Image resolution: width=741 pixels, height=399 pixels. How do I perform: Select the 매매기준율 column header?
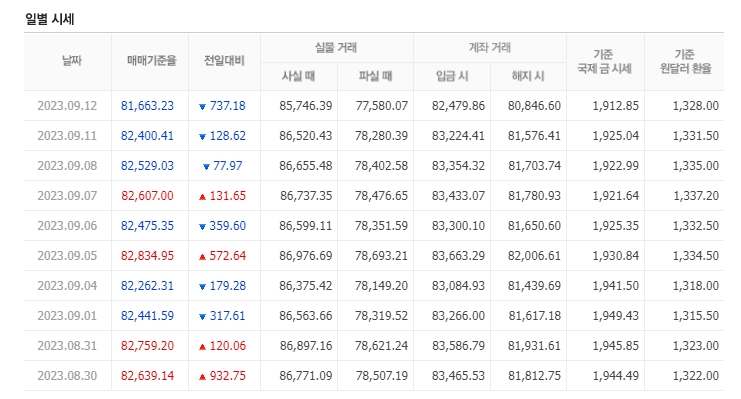coord(151,61)
